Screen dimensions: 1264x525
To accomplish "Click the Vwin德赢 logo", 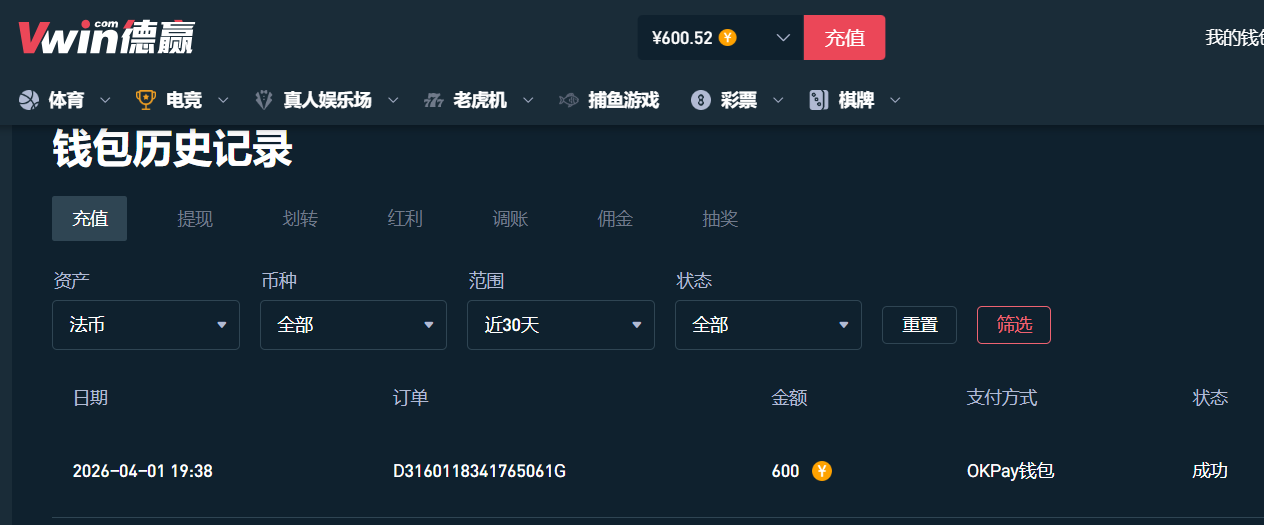I will (x=106, y=37).
